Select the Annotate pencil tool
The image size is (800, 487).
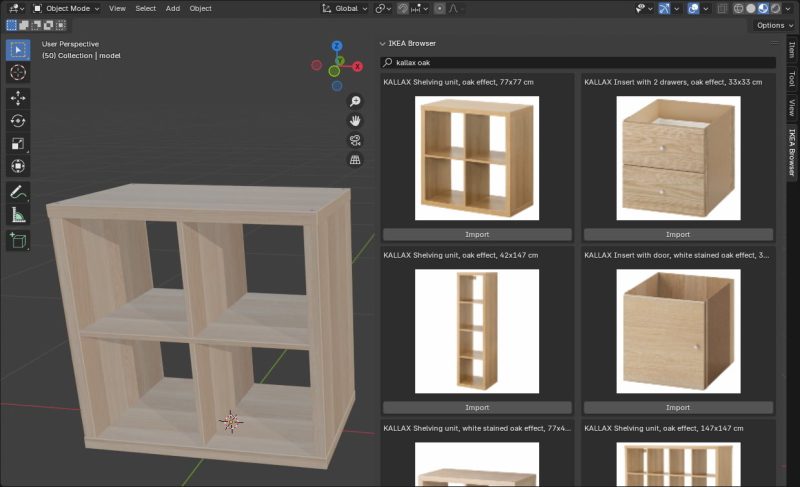coord(18,191)
